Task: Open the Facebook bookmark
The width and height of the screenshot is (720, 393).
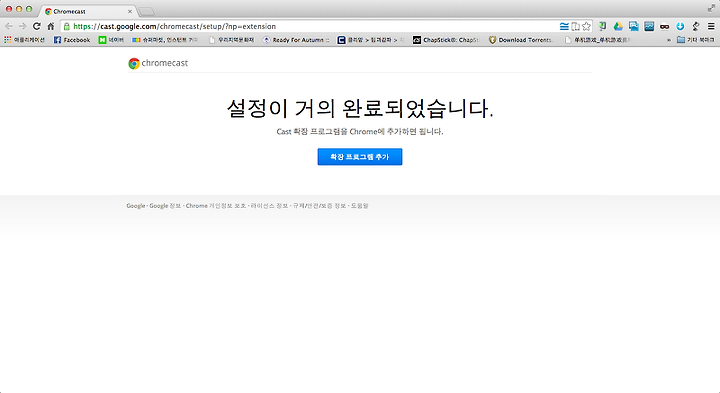Action: pos(72,40)
